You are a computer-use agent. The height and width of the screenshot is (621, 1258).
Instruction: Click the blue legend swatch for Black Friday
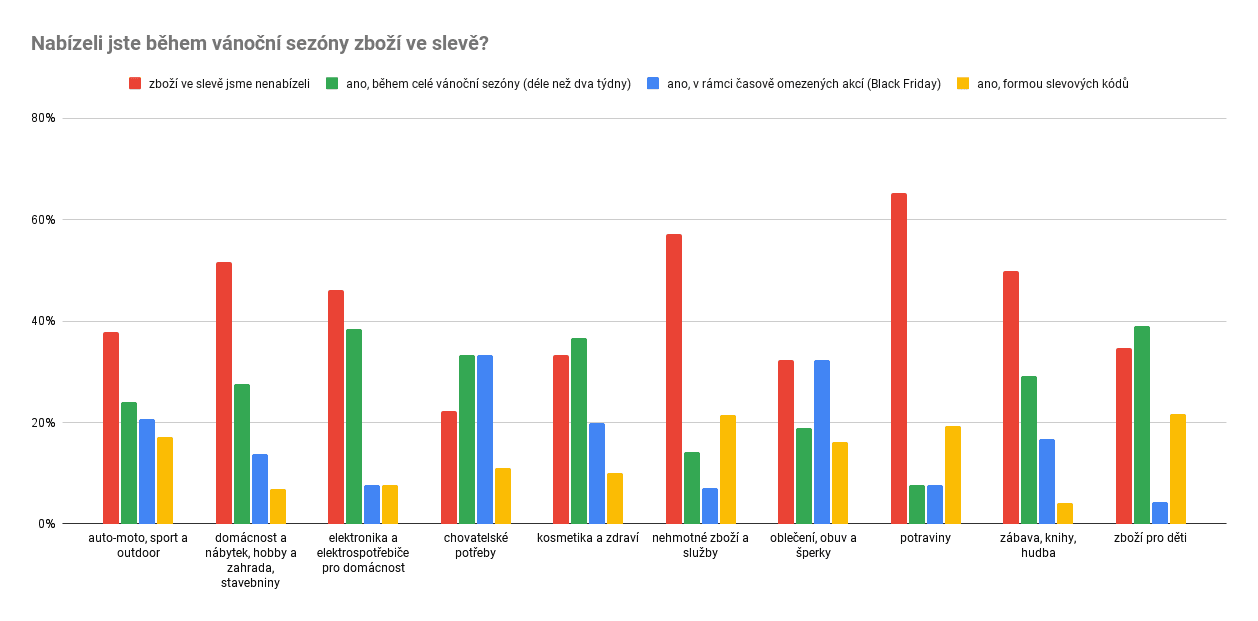click(x=654, y=84)
